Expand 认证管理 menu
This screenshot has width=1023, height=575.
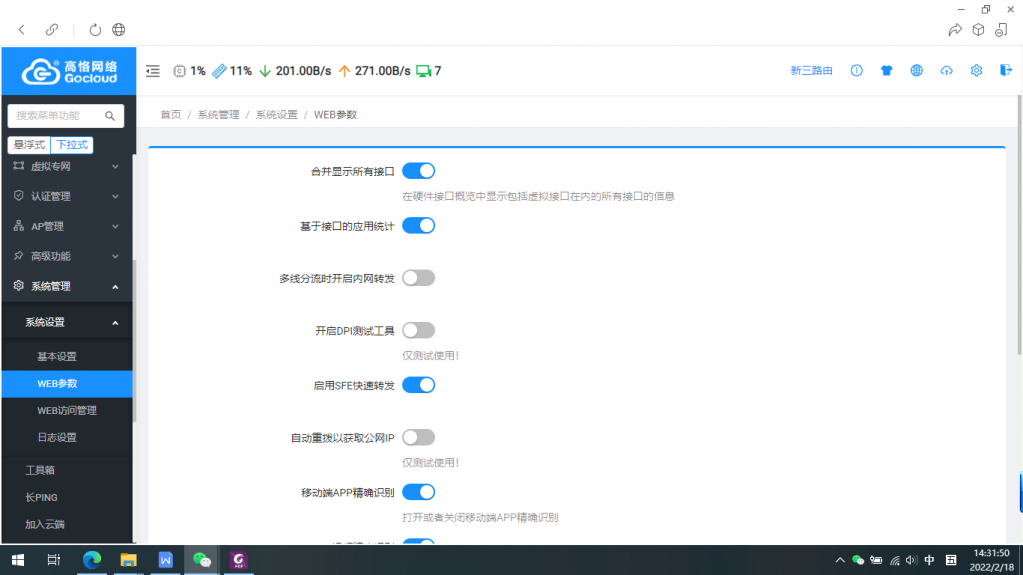pyautogui.click(x=67, y=196)
